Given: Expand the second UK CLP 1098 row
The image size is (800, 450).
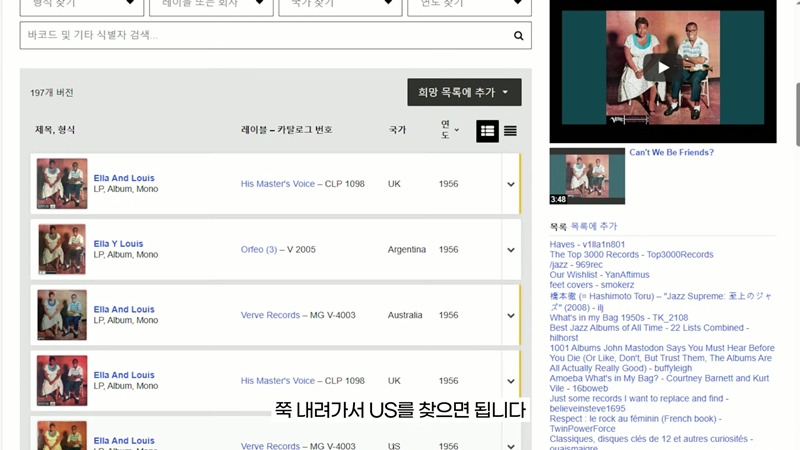Looking at the screenshot, I should (511, 381).
